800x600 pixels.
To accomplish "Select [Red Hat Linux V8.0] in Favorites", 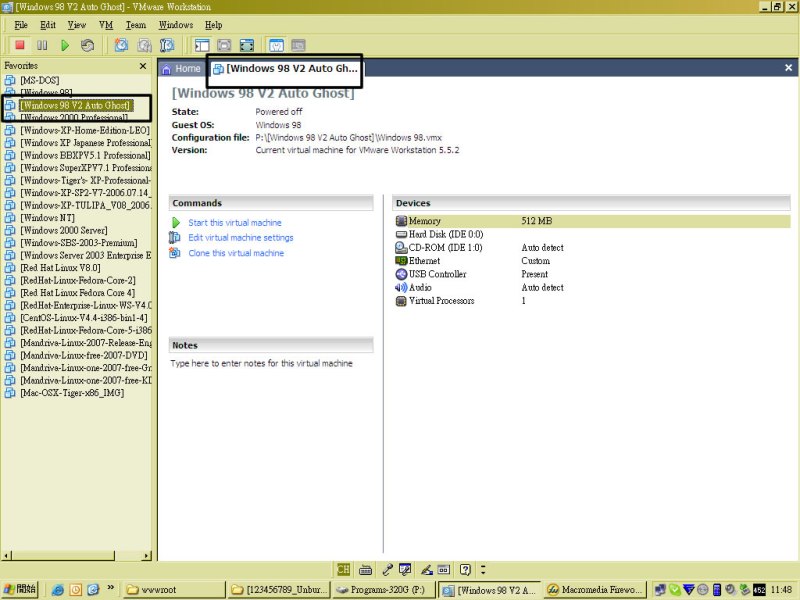I will click(60, 268).
